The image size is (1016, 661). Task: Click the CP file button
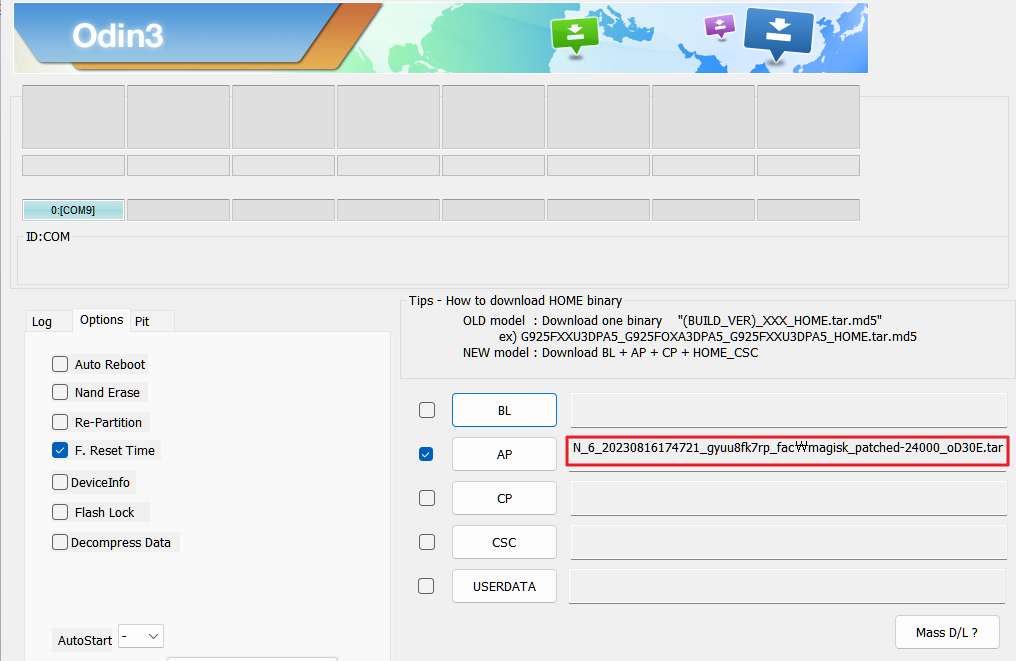click(x=504, y=498)
